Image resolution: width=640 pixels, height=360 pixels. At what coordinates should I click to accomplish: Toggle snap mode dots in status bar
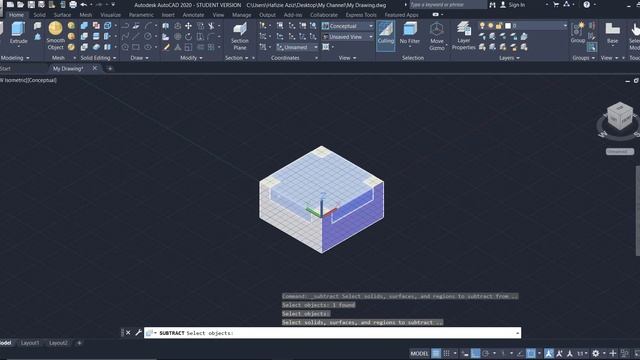pyautogui.click(x=447, y=353)
